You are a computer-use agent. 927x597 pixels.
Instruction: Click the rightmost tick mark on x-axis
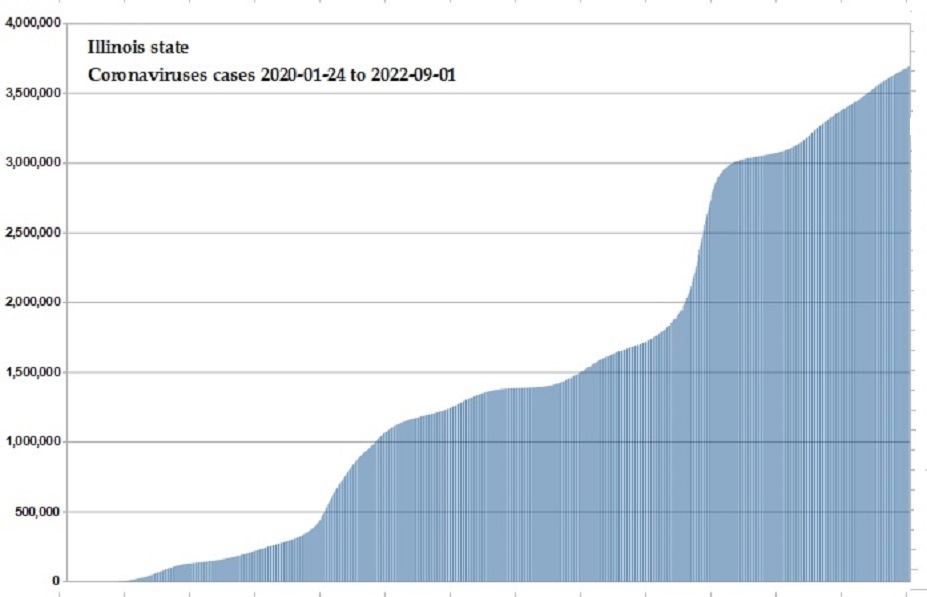pyautogui.click(x=906, y=590)
